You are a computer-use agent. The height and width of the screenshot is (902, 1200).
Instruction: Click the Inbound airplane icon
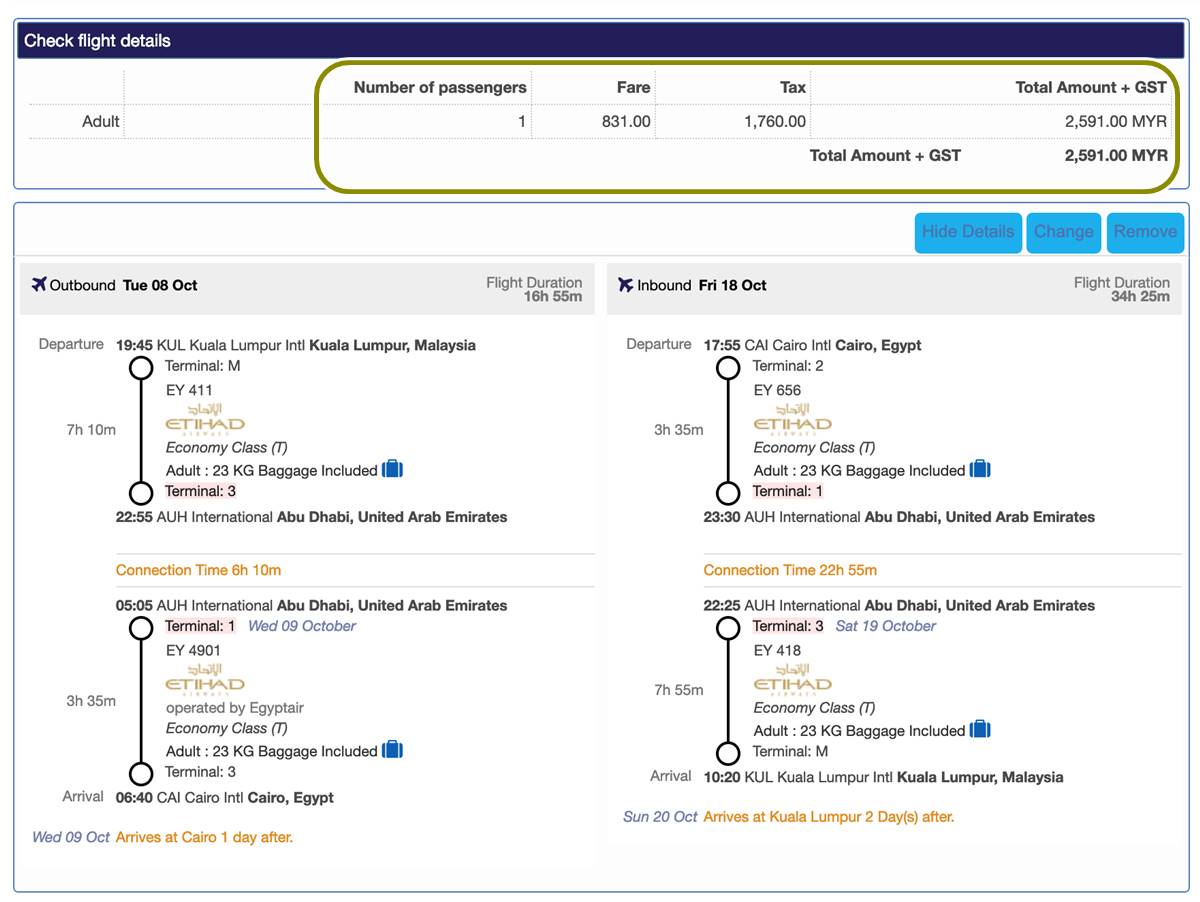(626, 285)
